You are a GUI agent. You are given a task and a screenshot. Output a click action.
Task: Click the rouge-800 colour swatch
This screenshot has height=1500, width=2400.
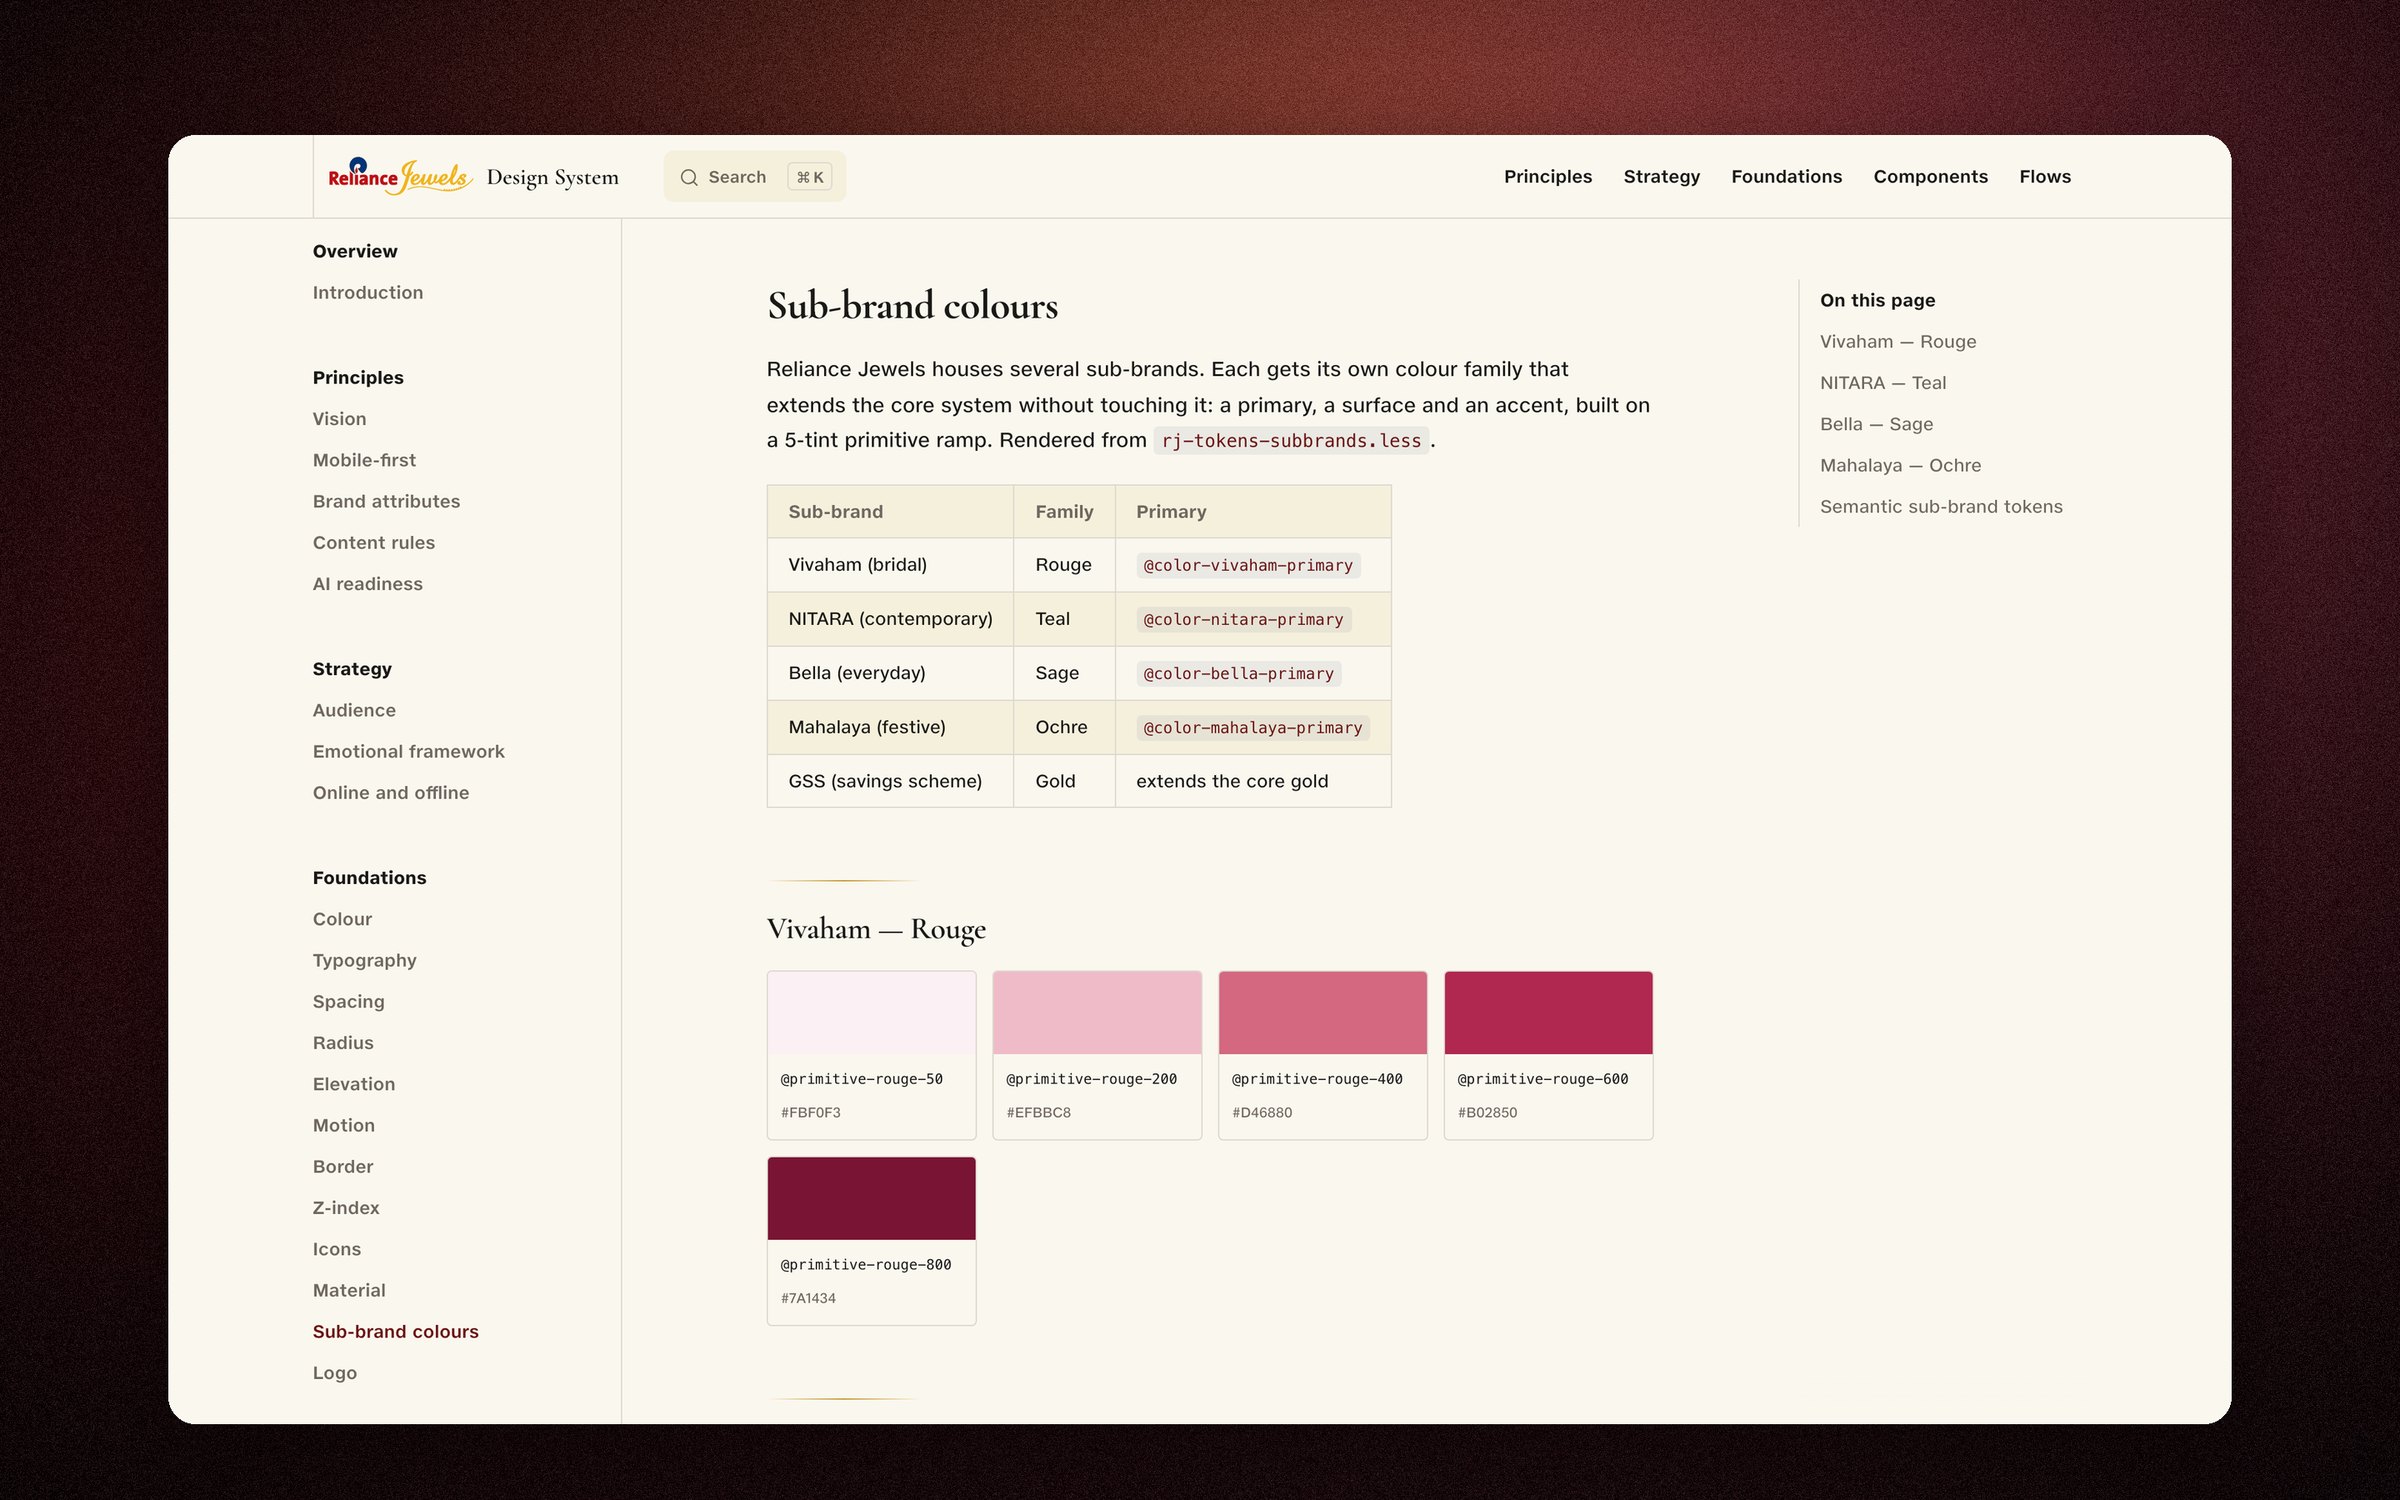click(x=871, y=1198)
